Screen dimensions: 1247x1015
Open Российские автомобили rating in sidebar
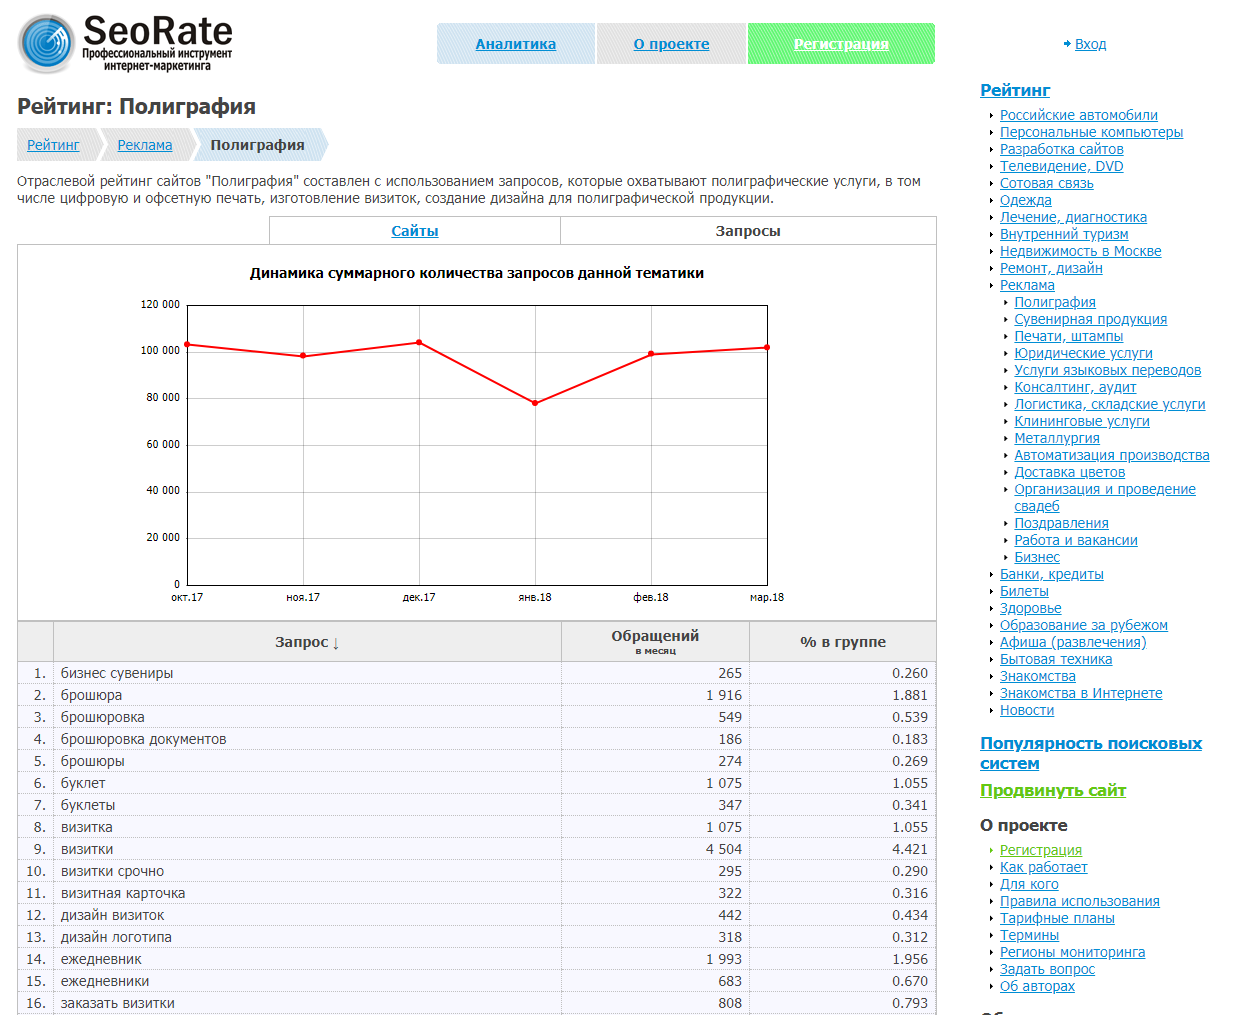1078,115
